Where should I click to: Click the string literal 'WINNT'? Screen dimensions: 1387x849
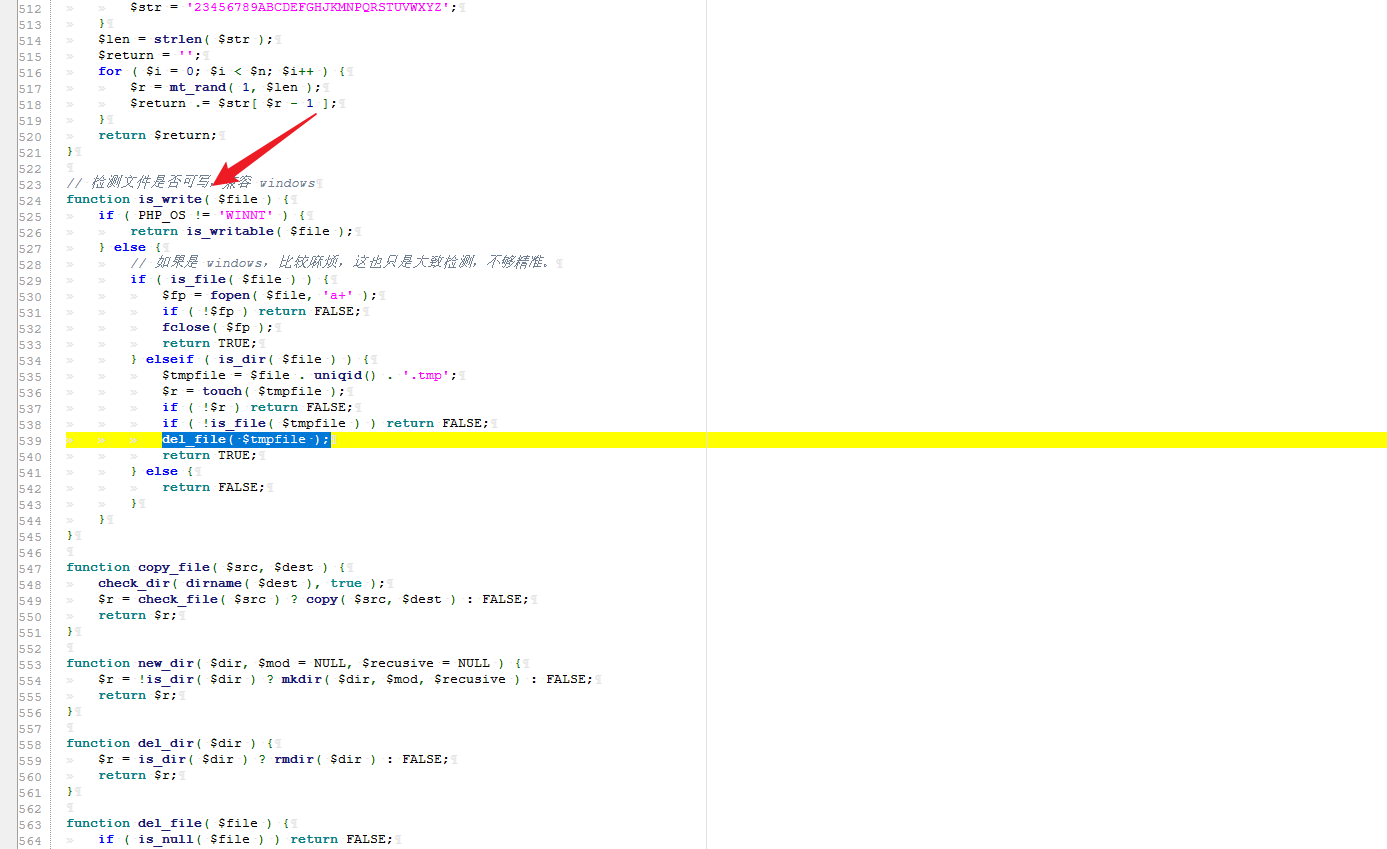coord(245,214)
